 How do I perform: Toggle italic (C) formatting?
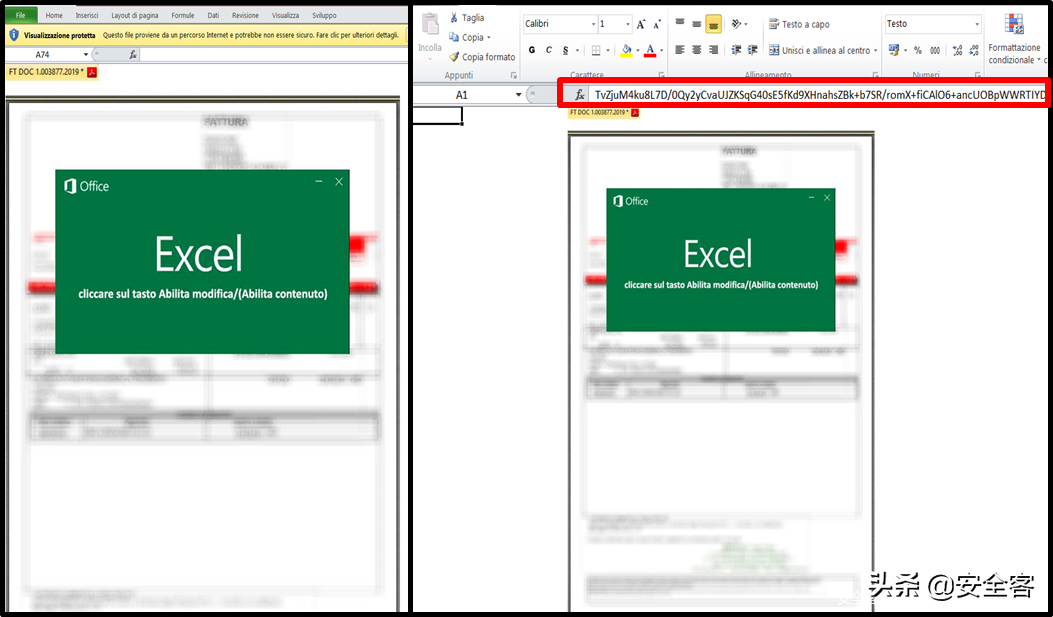coord(548,50)
